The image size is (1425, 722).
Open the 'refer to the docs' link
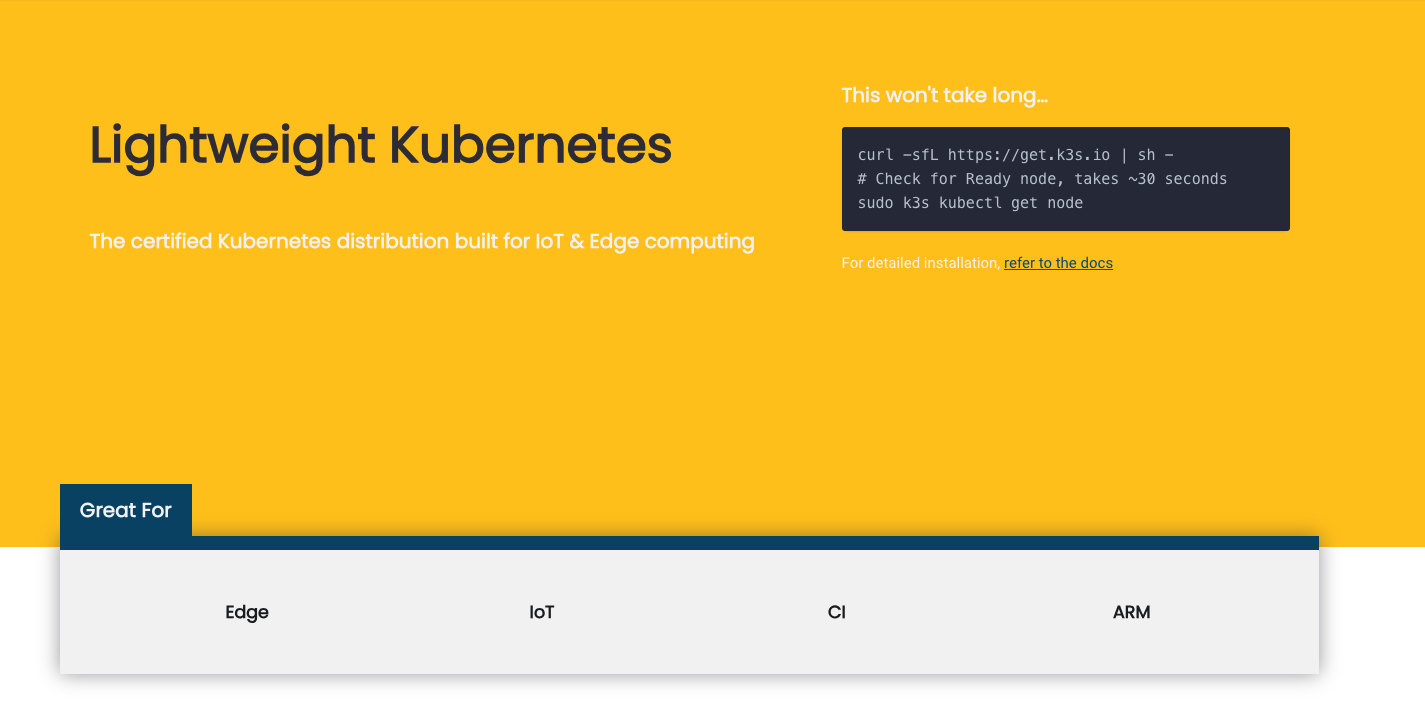click(x=1058, y=263)
